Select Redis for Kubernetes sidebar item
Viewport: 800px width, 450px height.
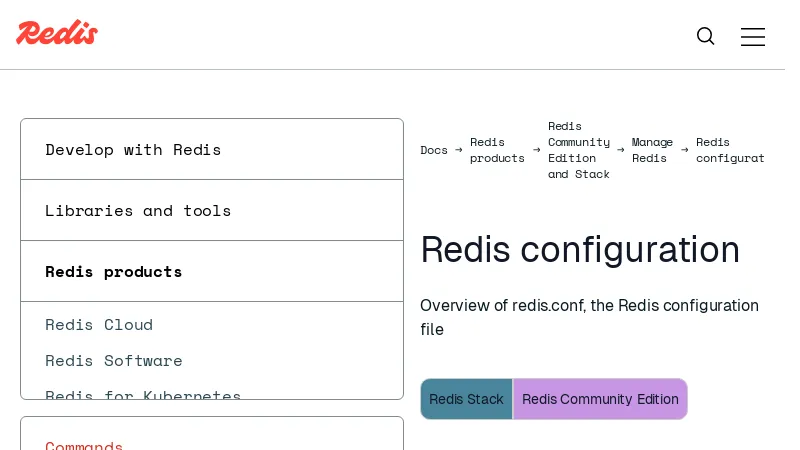143,394
